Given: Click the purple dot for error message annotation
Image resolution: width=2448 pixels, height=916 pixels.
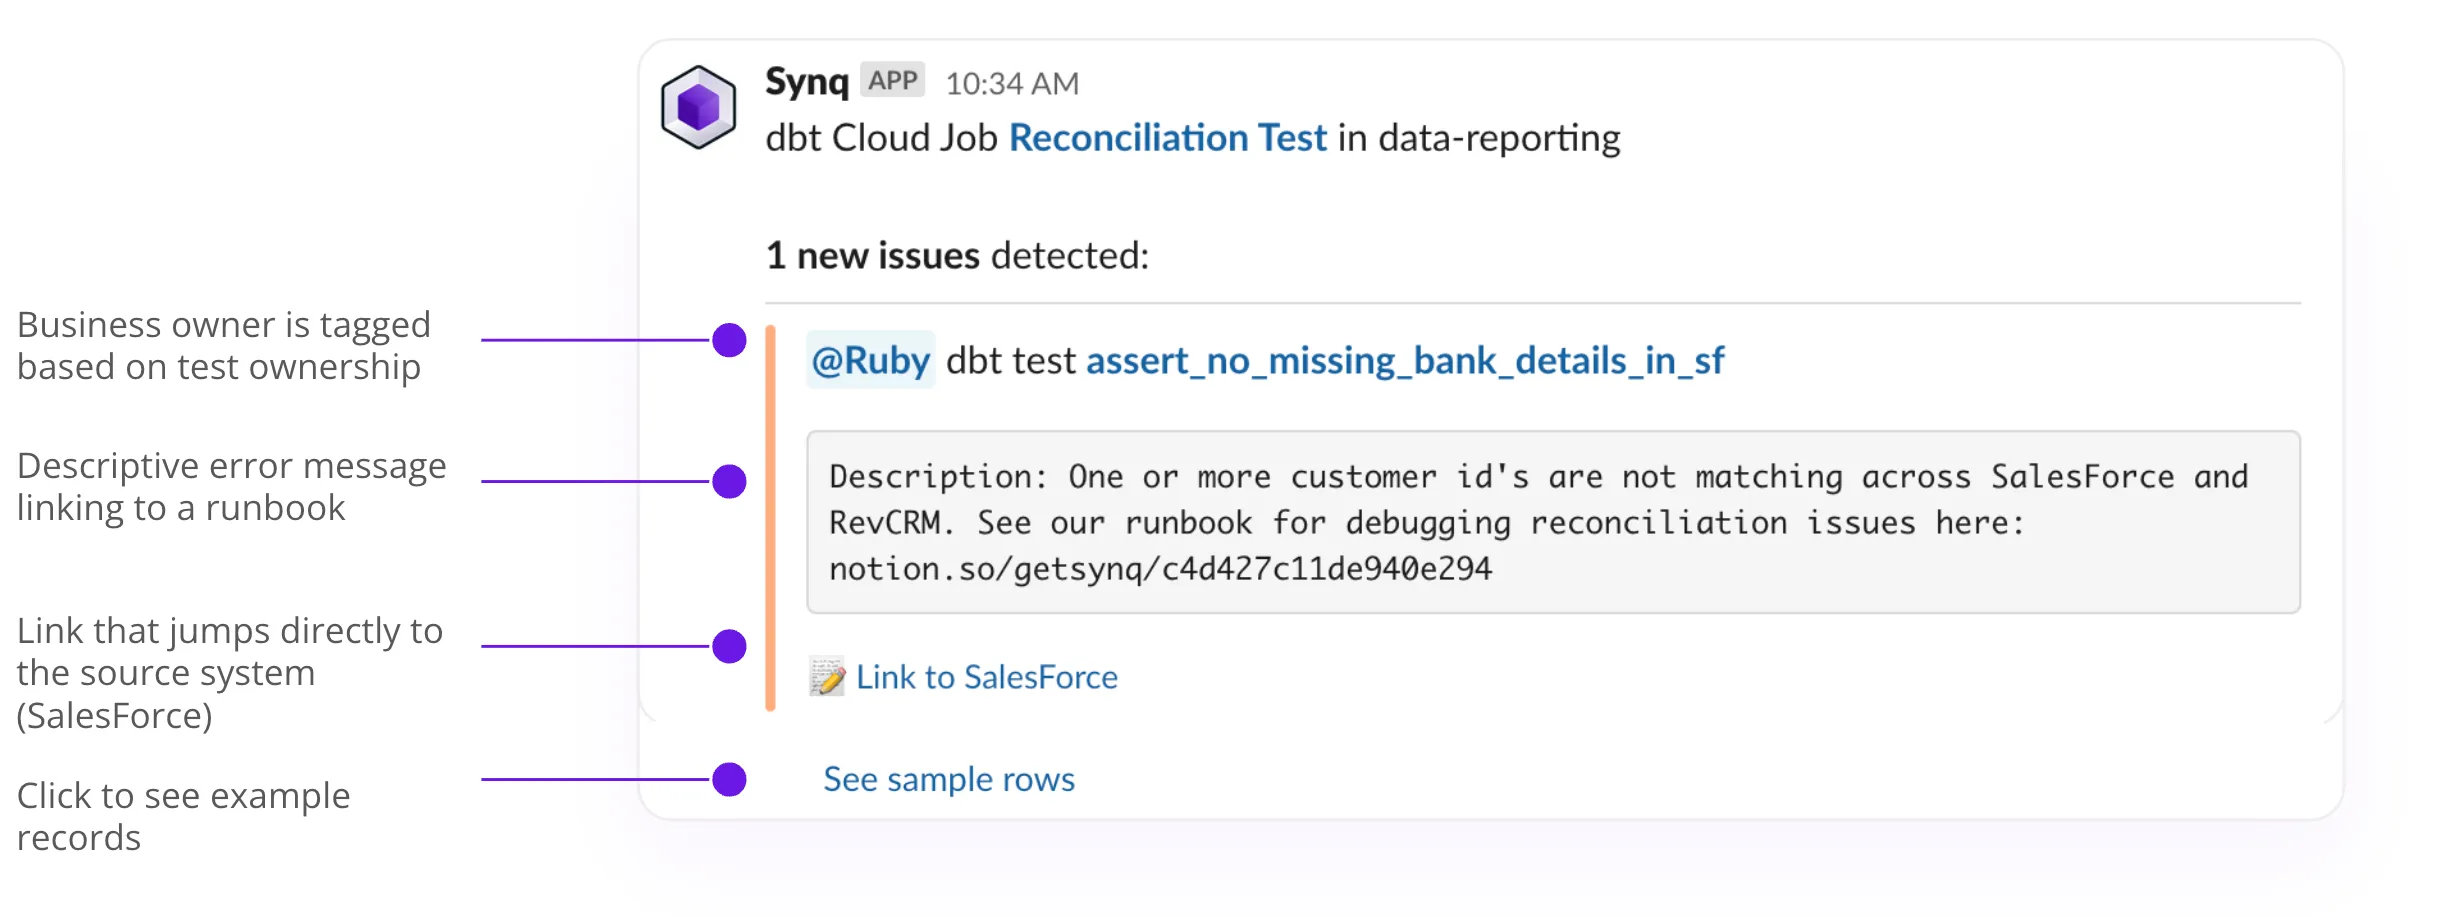Looking at the screenshot, I should point(728,482).
